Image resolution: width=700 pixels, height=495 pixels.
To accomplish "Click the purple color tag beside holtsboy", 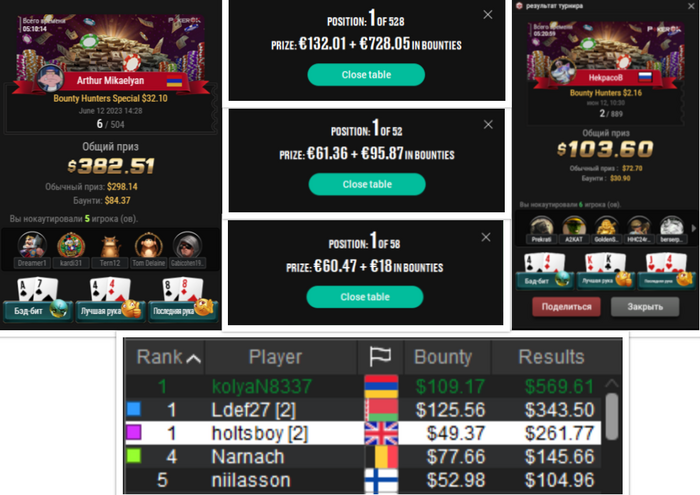I will point(134,432).
